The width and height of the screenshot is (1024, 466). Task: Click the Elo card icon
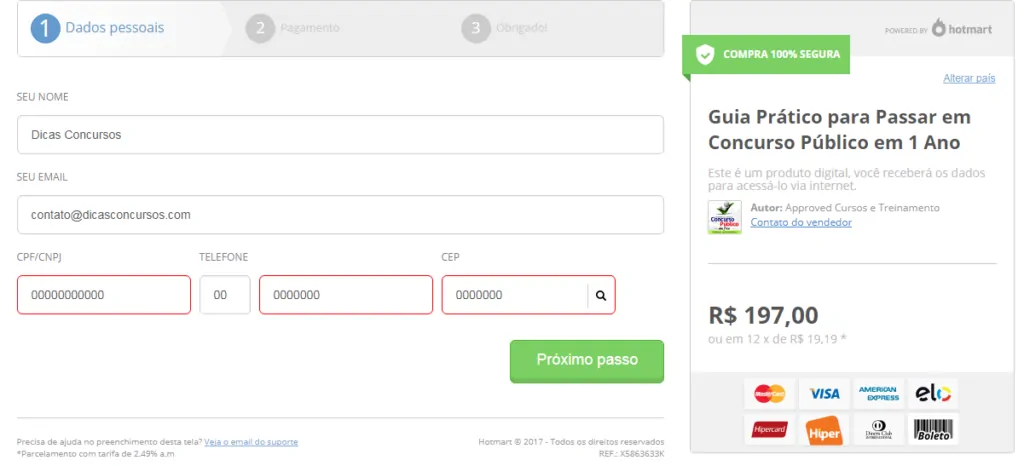pyautogui.click(x=933, y=394)
